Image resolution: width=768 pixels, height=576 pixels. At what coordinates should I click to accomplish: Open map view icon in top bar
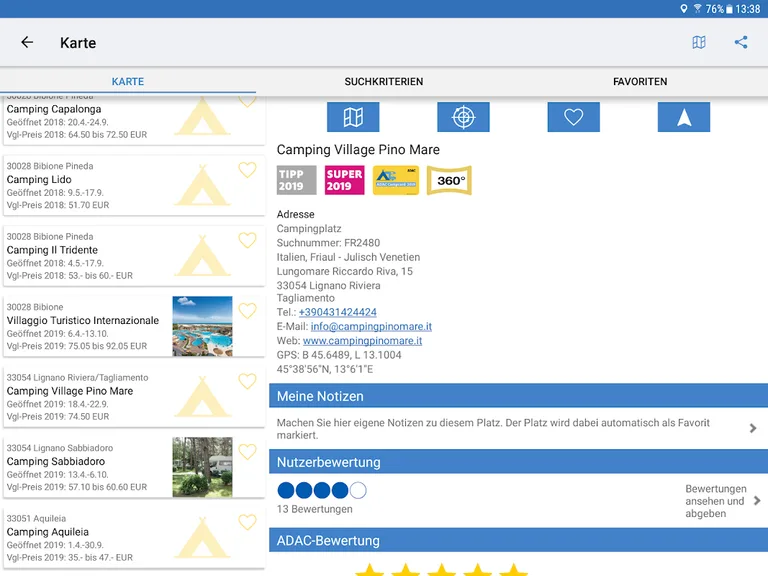click(699, 42)
